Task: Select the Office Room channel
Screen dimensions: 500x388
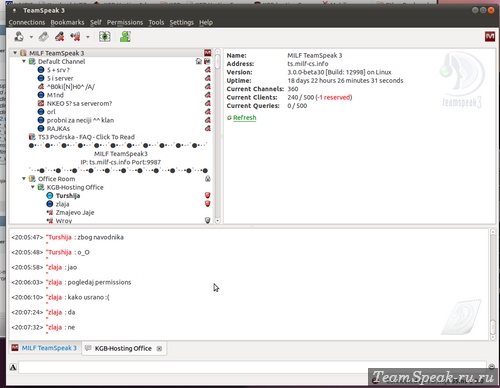Action: click(x=56, y=179)
